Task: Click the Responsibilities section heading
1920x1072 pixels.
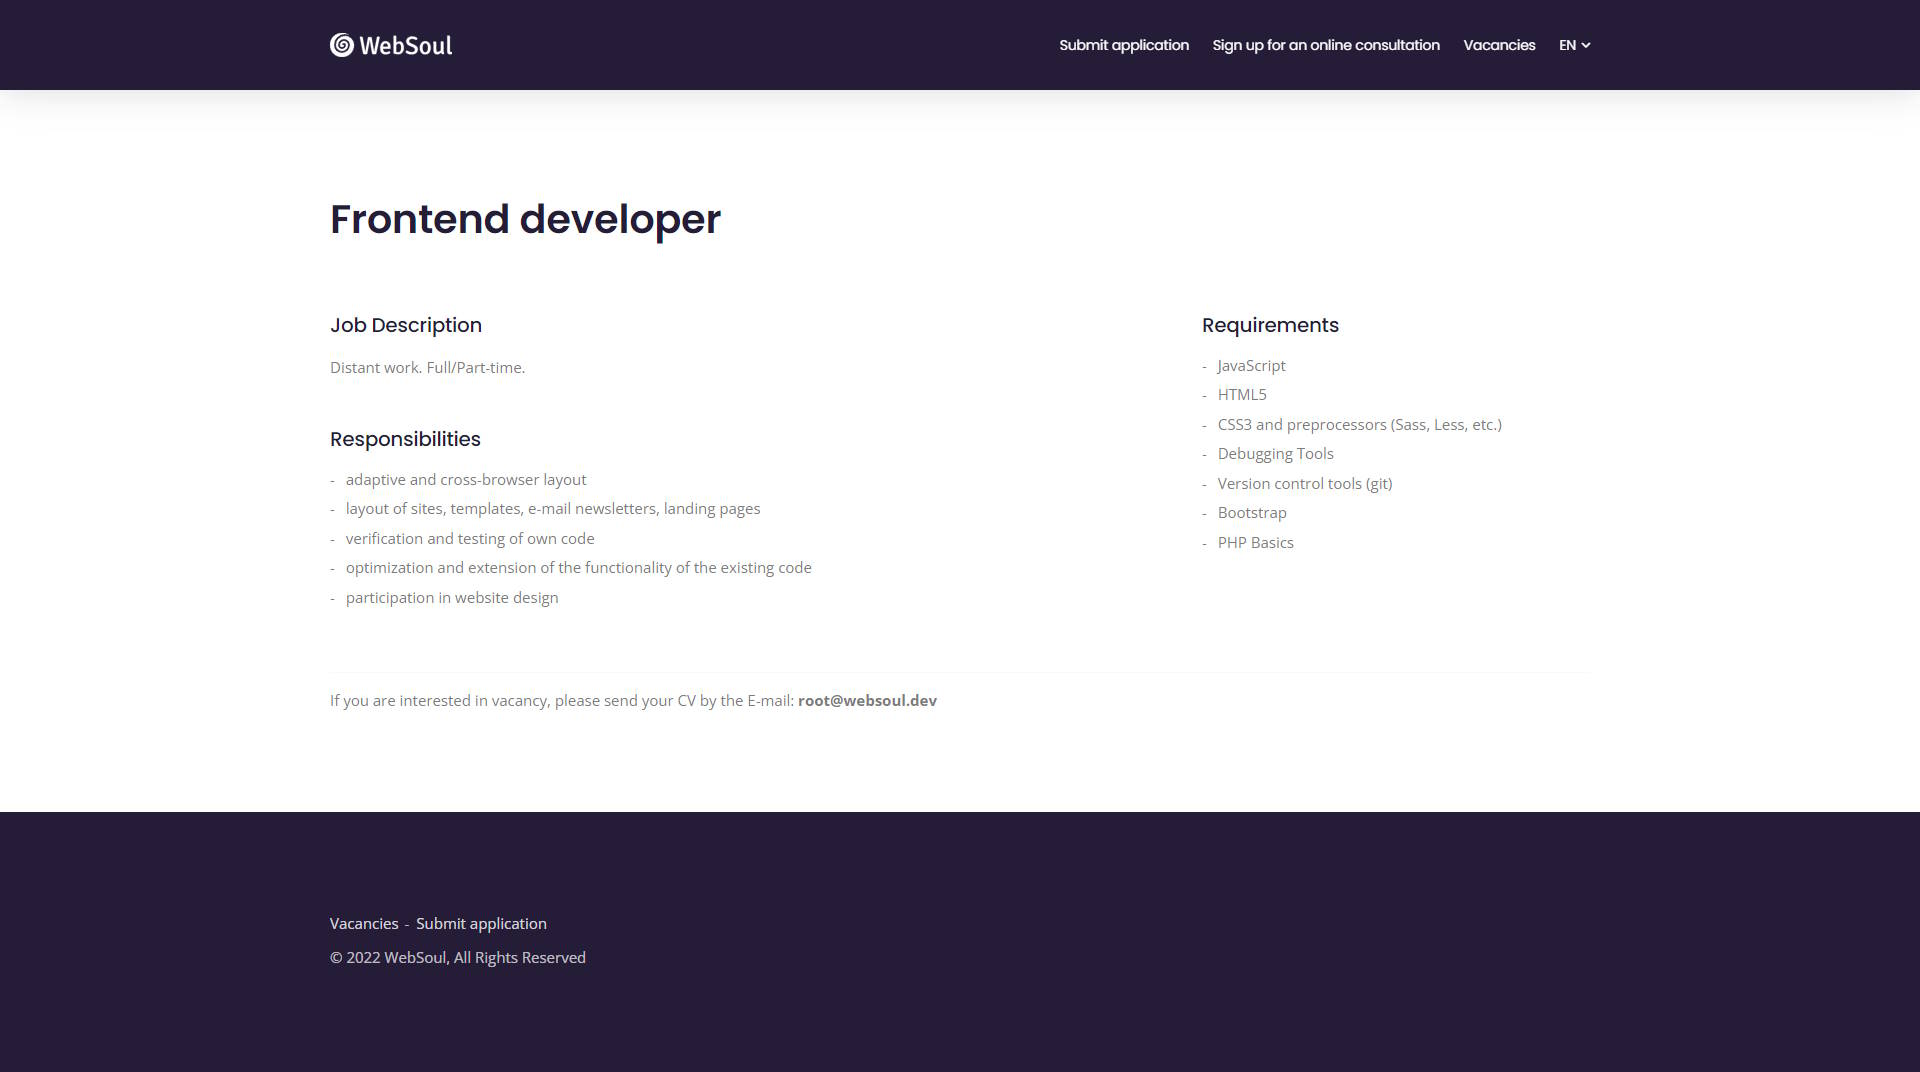Action: (405, 438)
